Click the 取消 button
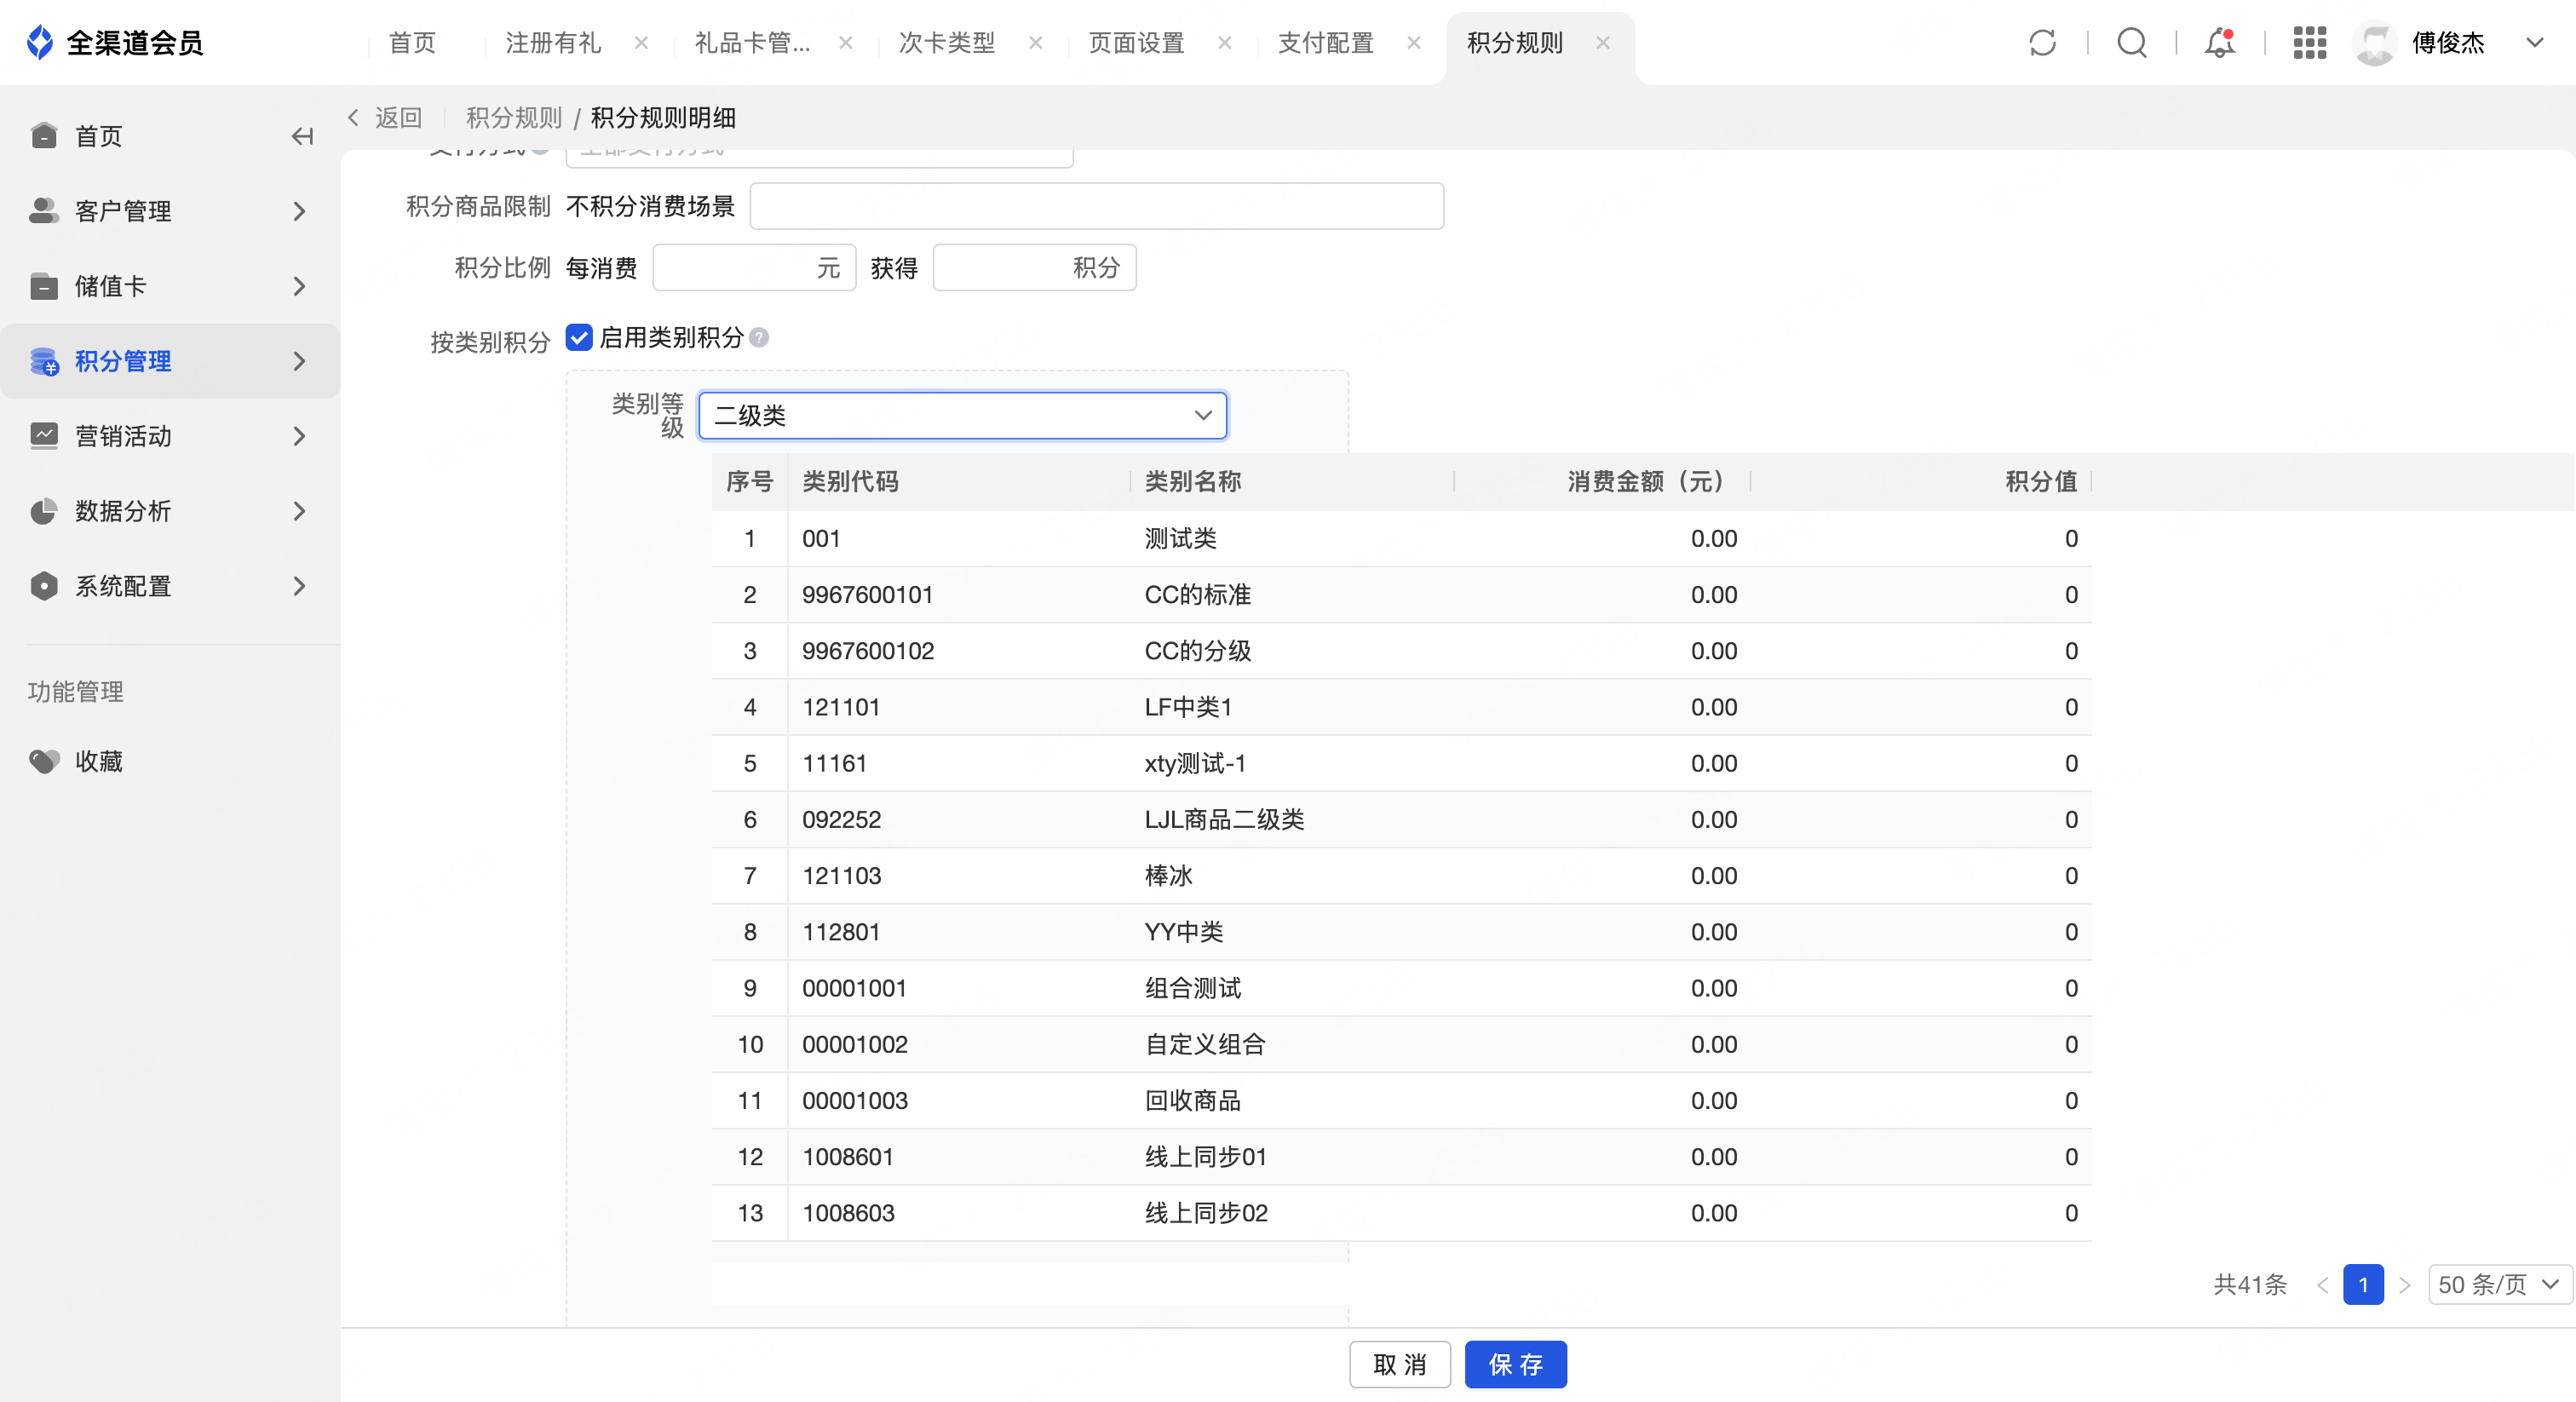Screen dimensions: 2576x1402 pos(1399,1365)
